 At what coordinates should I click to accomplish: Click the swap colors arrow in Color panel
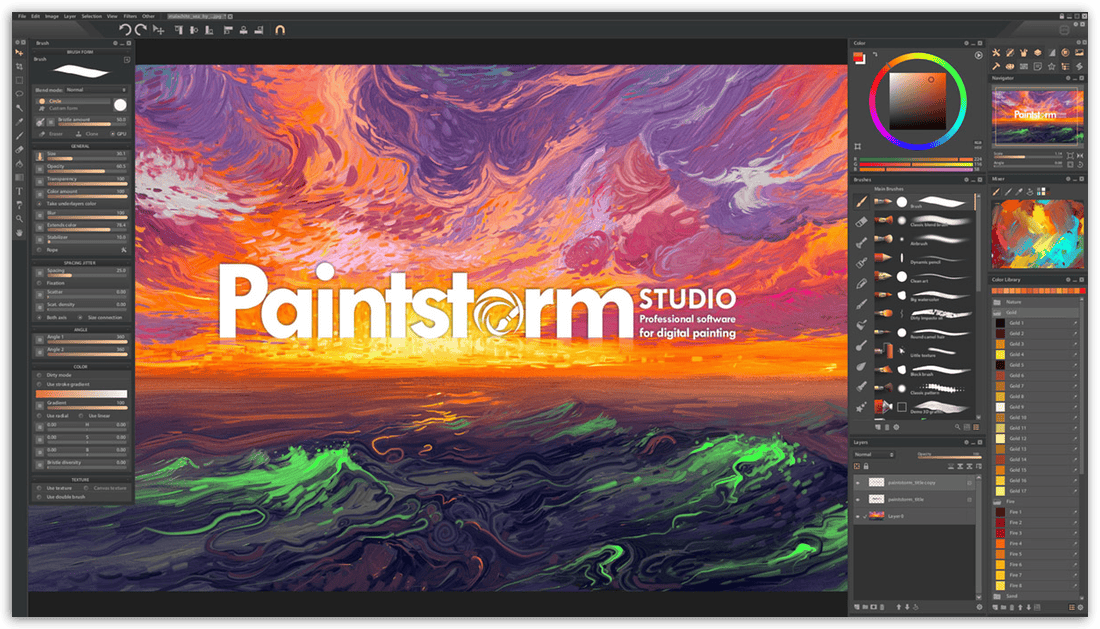(x=875, y=54)
